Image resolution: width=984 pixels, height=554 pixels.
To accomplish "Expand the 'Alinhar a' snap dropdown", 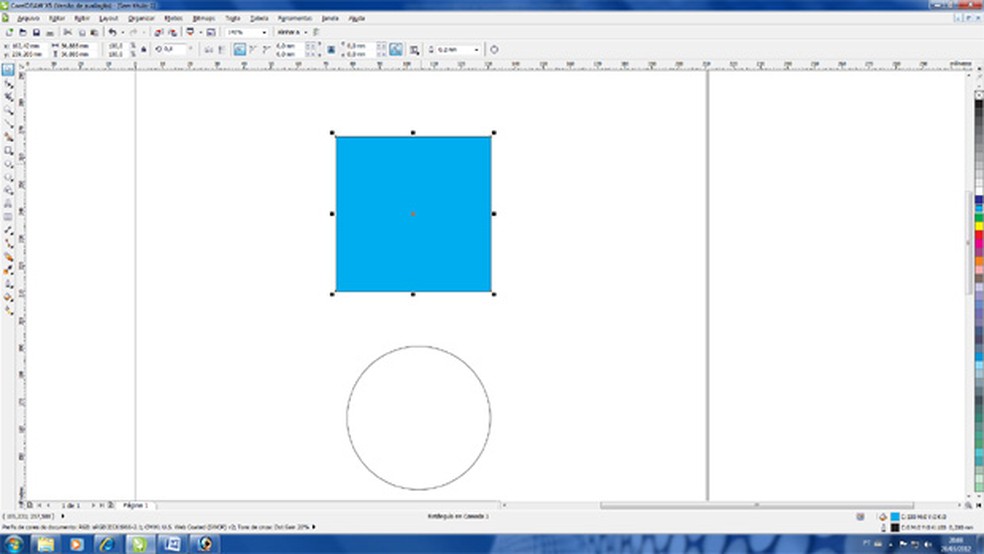I will click(292, 33).
